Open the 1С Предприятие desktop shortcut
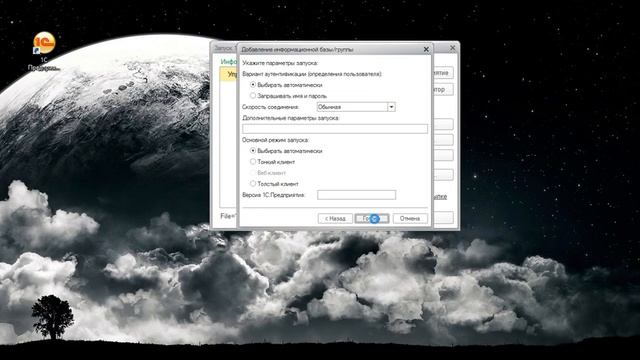This screenshot has width=640, height=360. coord(44,51)
